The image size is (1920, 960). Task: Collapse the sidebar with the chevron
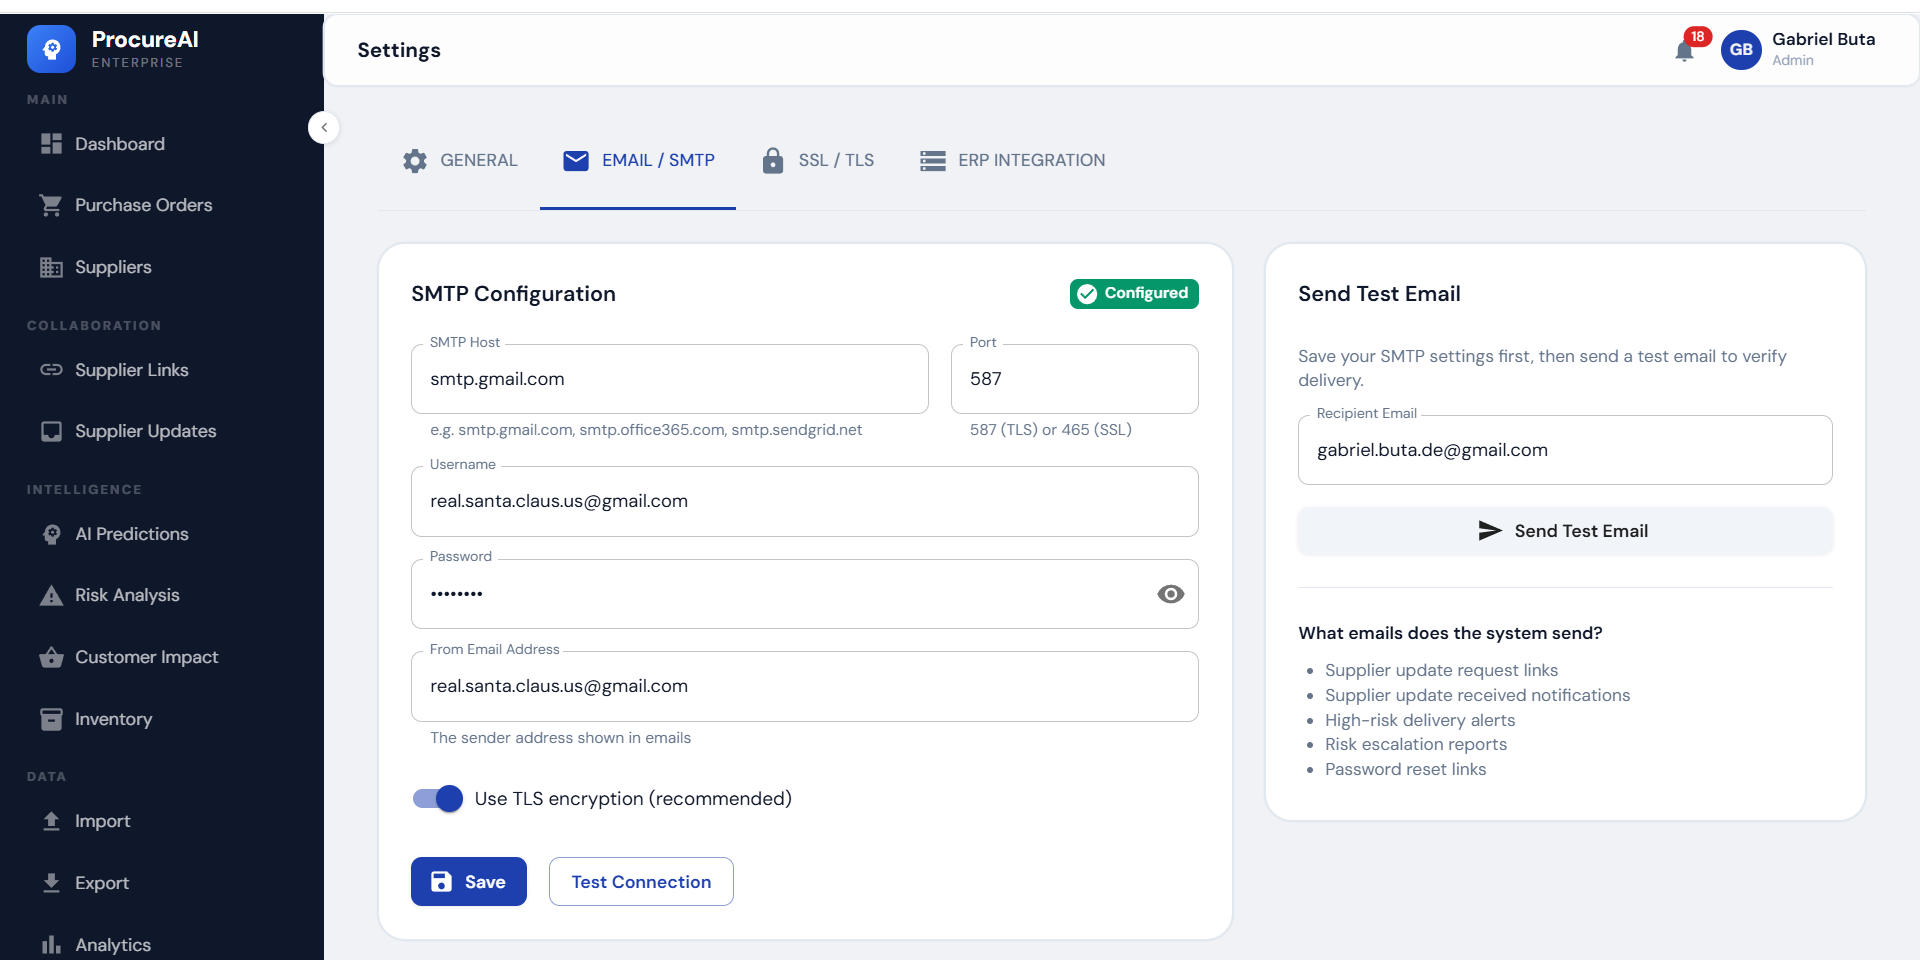[323, 127]
